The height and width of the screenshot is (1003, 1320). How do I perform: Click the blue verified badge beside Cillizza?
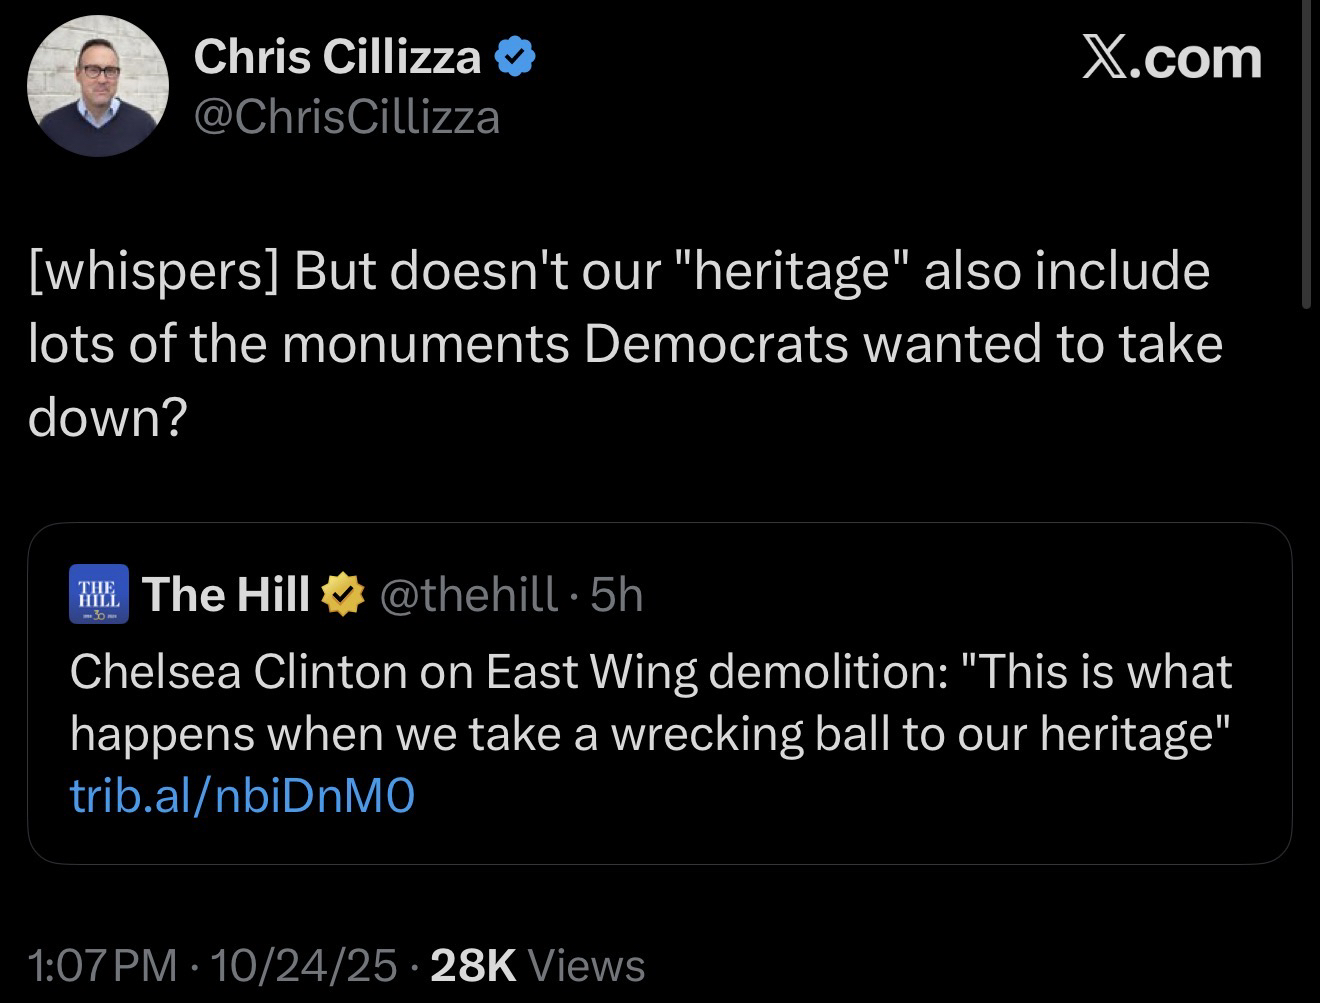516,57
